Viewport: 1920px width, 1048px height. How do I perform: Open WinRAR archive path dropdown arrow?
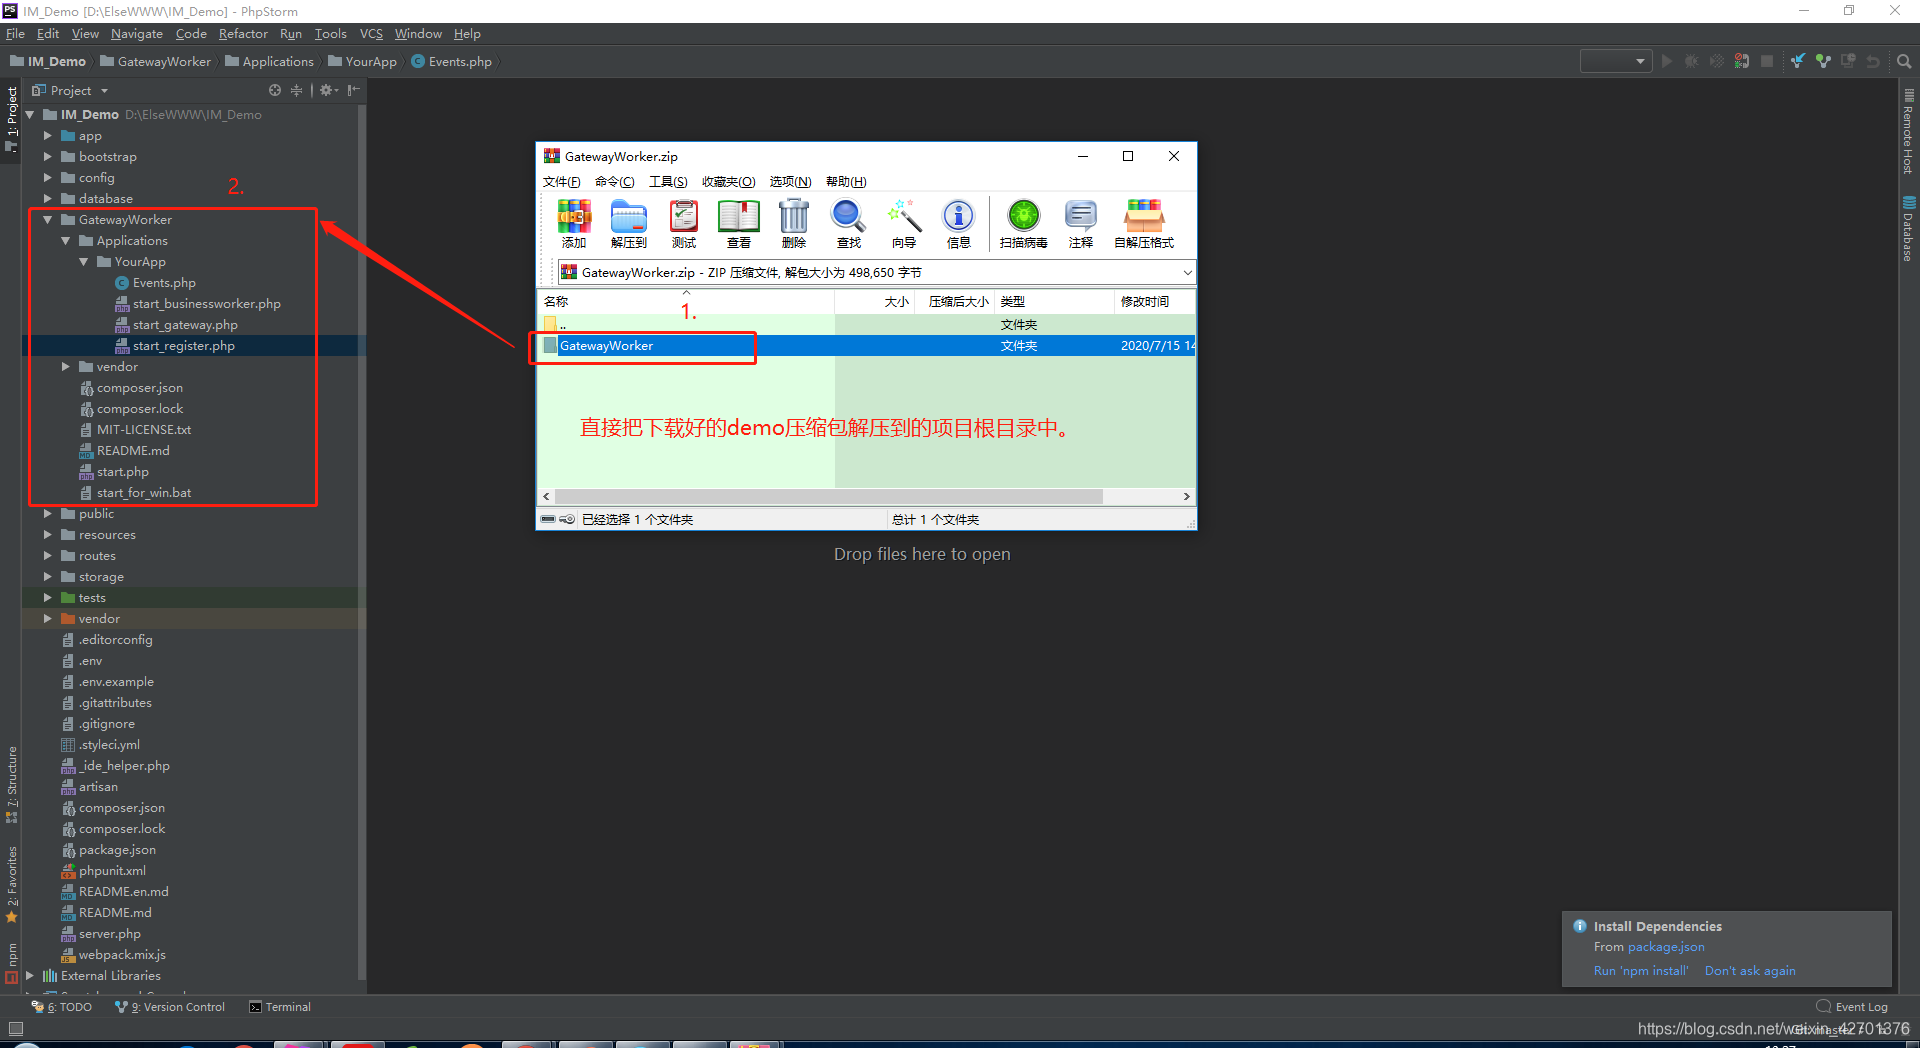point(1187,272)
